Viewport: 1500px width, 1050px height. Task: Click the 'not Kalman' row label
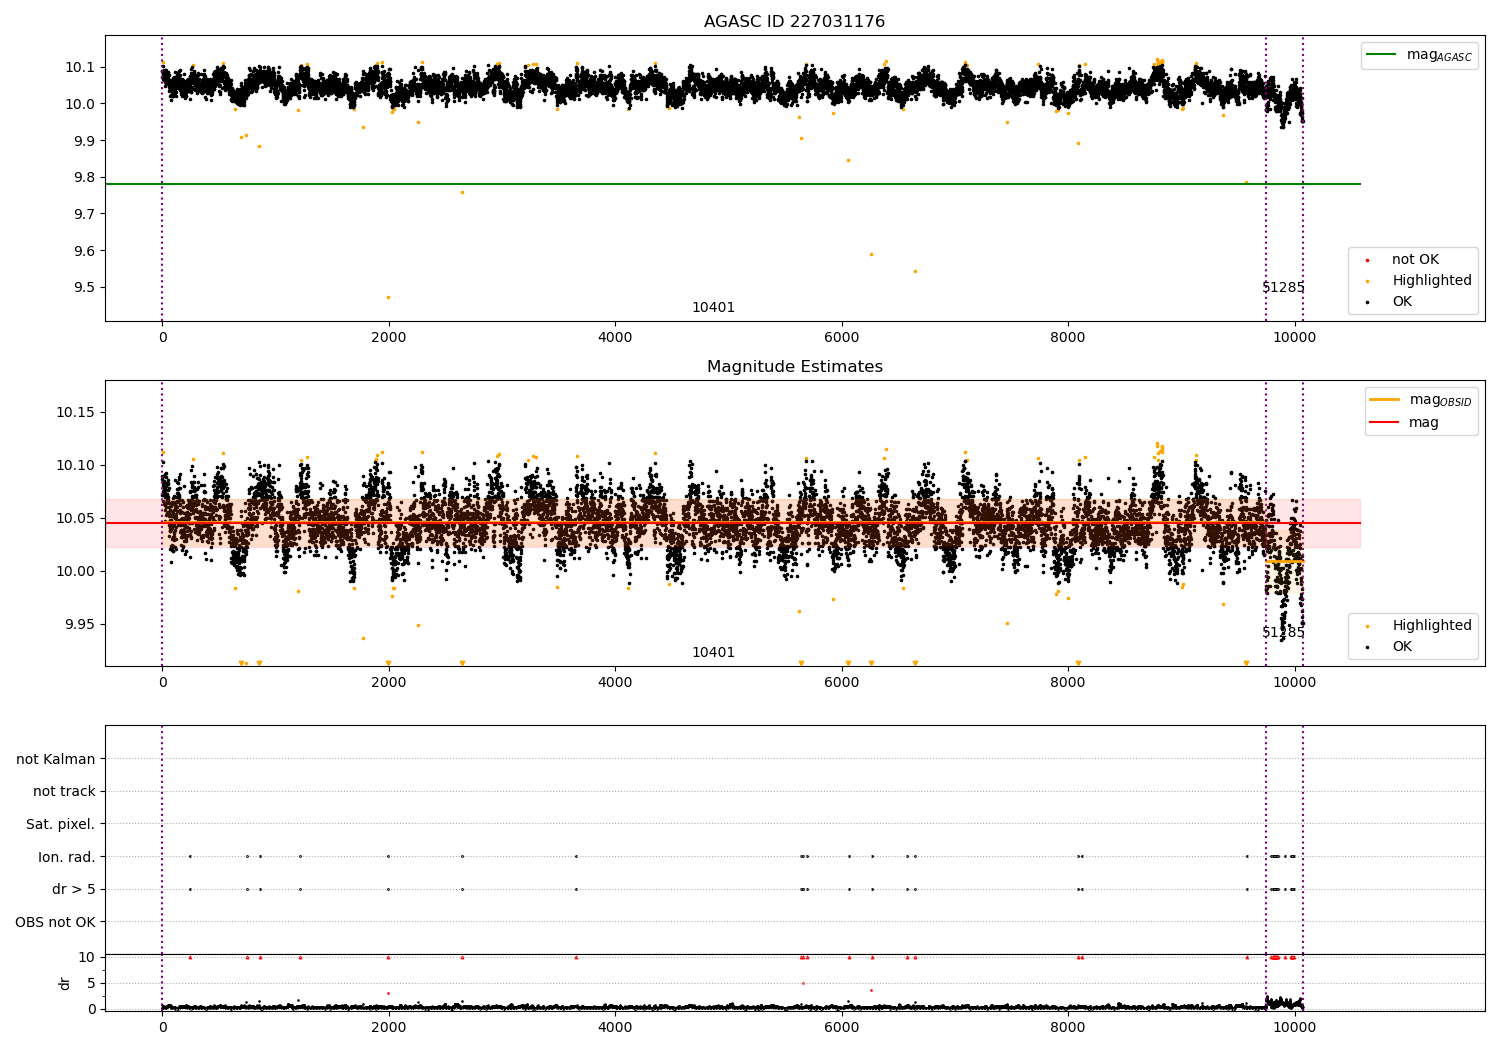pos(56,759)
